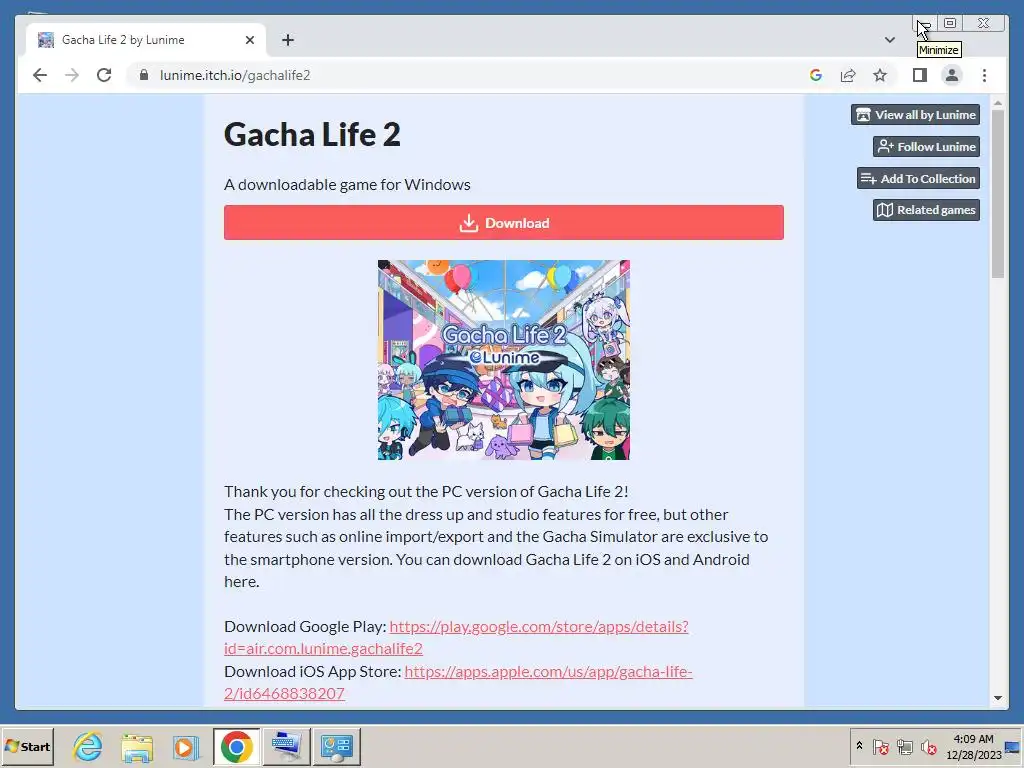This screenshot has height=768, width=1024.
Task: Go back using the browser back arrow
Action: (x=40, y=75)
